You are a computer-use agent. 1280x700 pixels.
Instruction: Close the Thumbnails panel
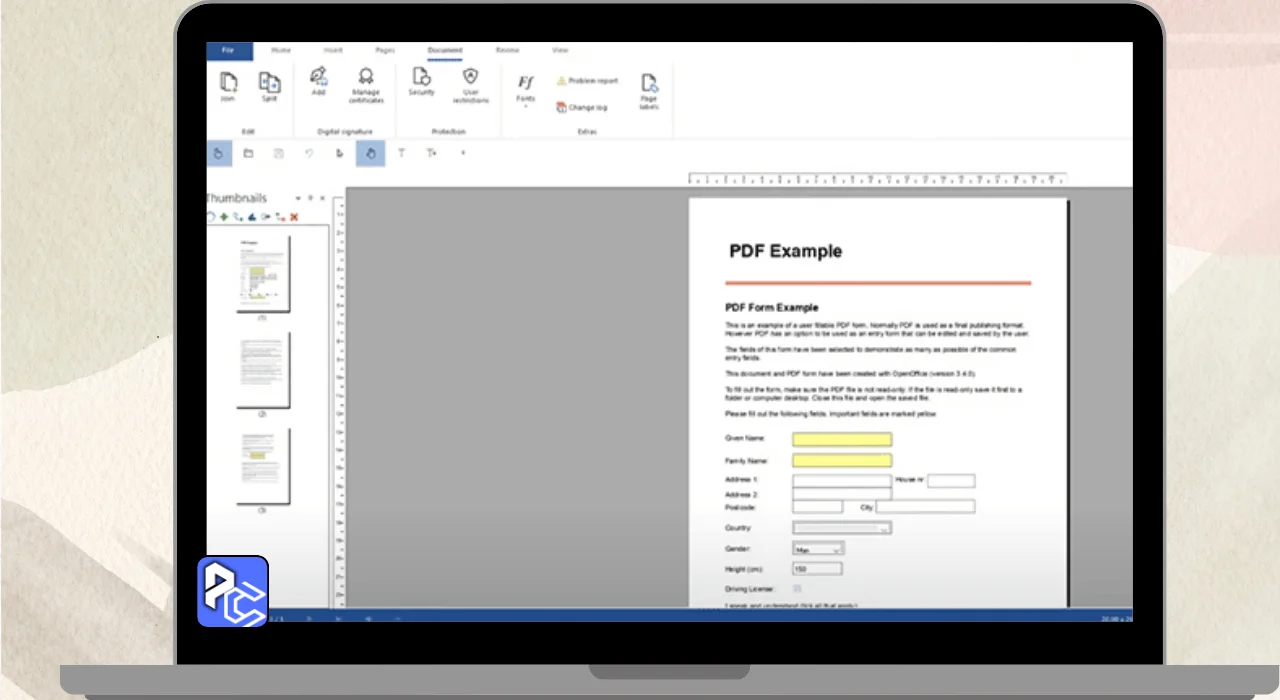pos(322,198)
